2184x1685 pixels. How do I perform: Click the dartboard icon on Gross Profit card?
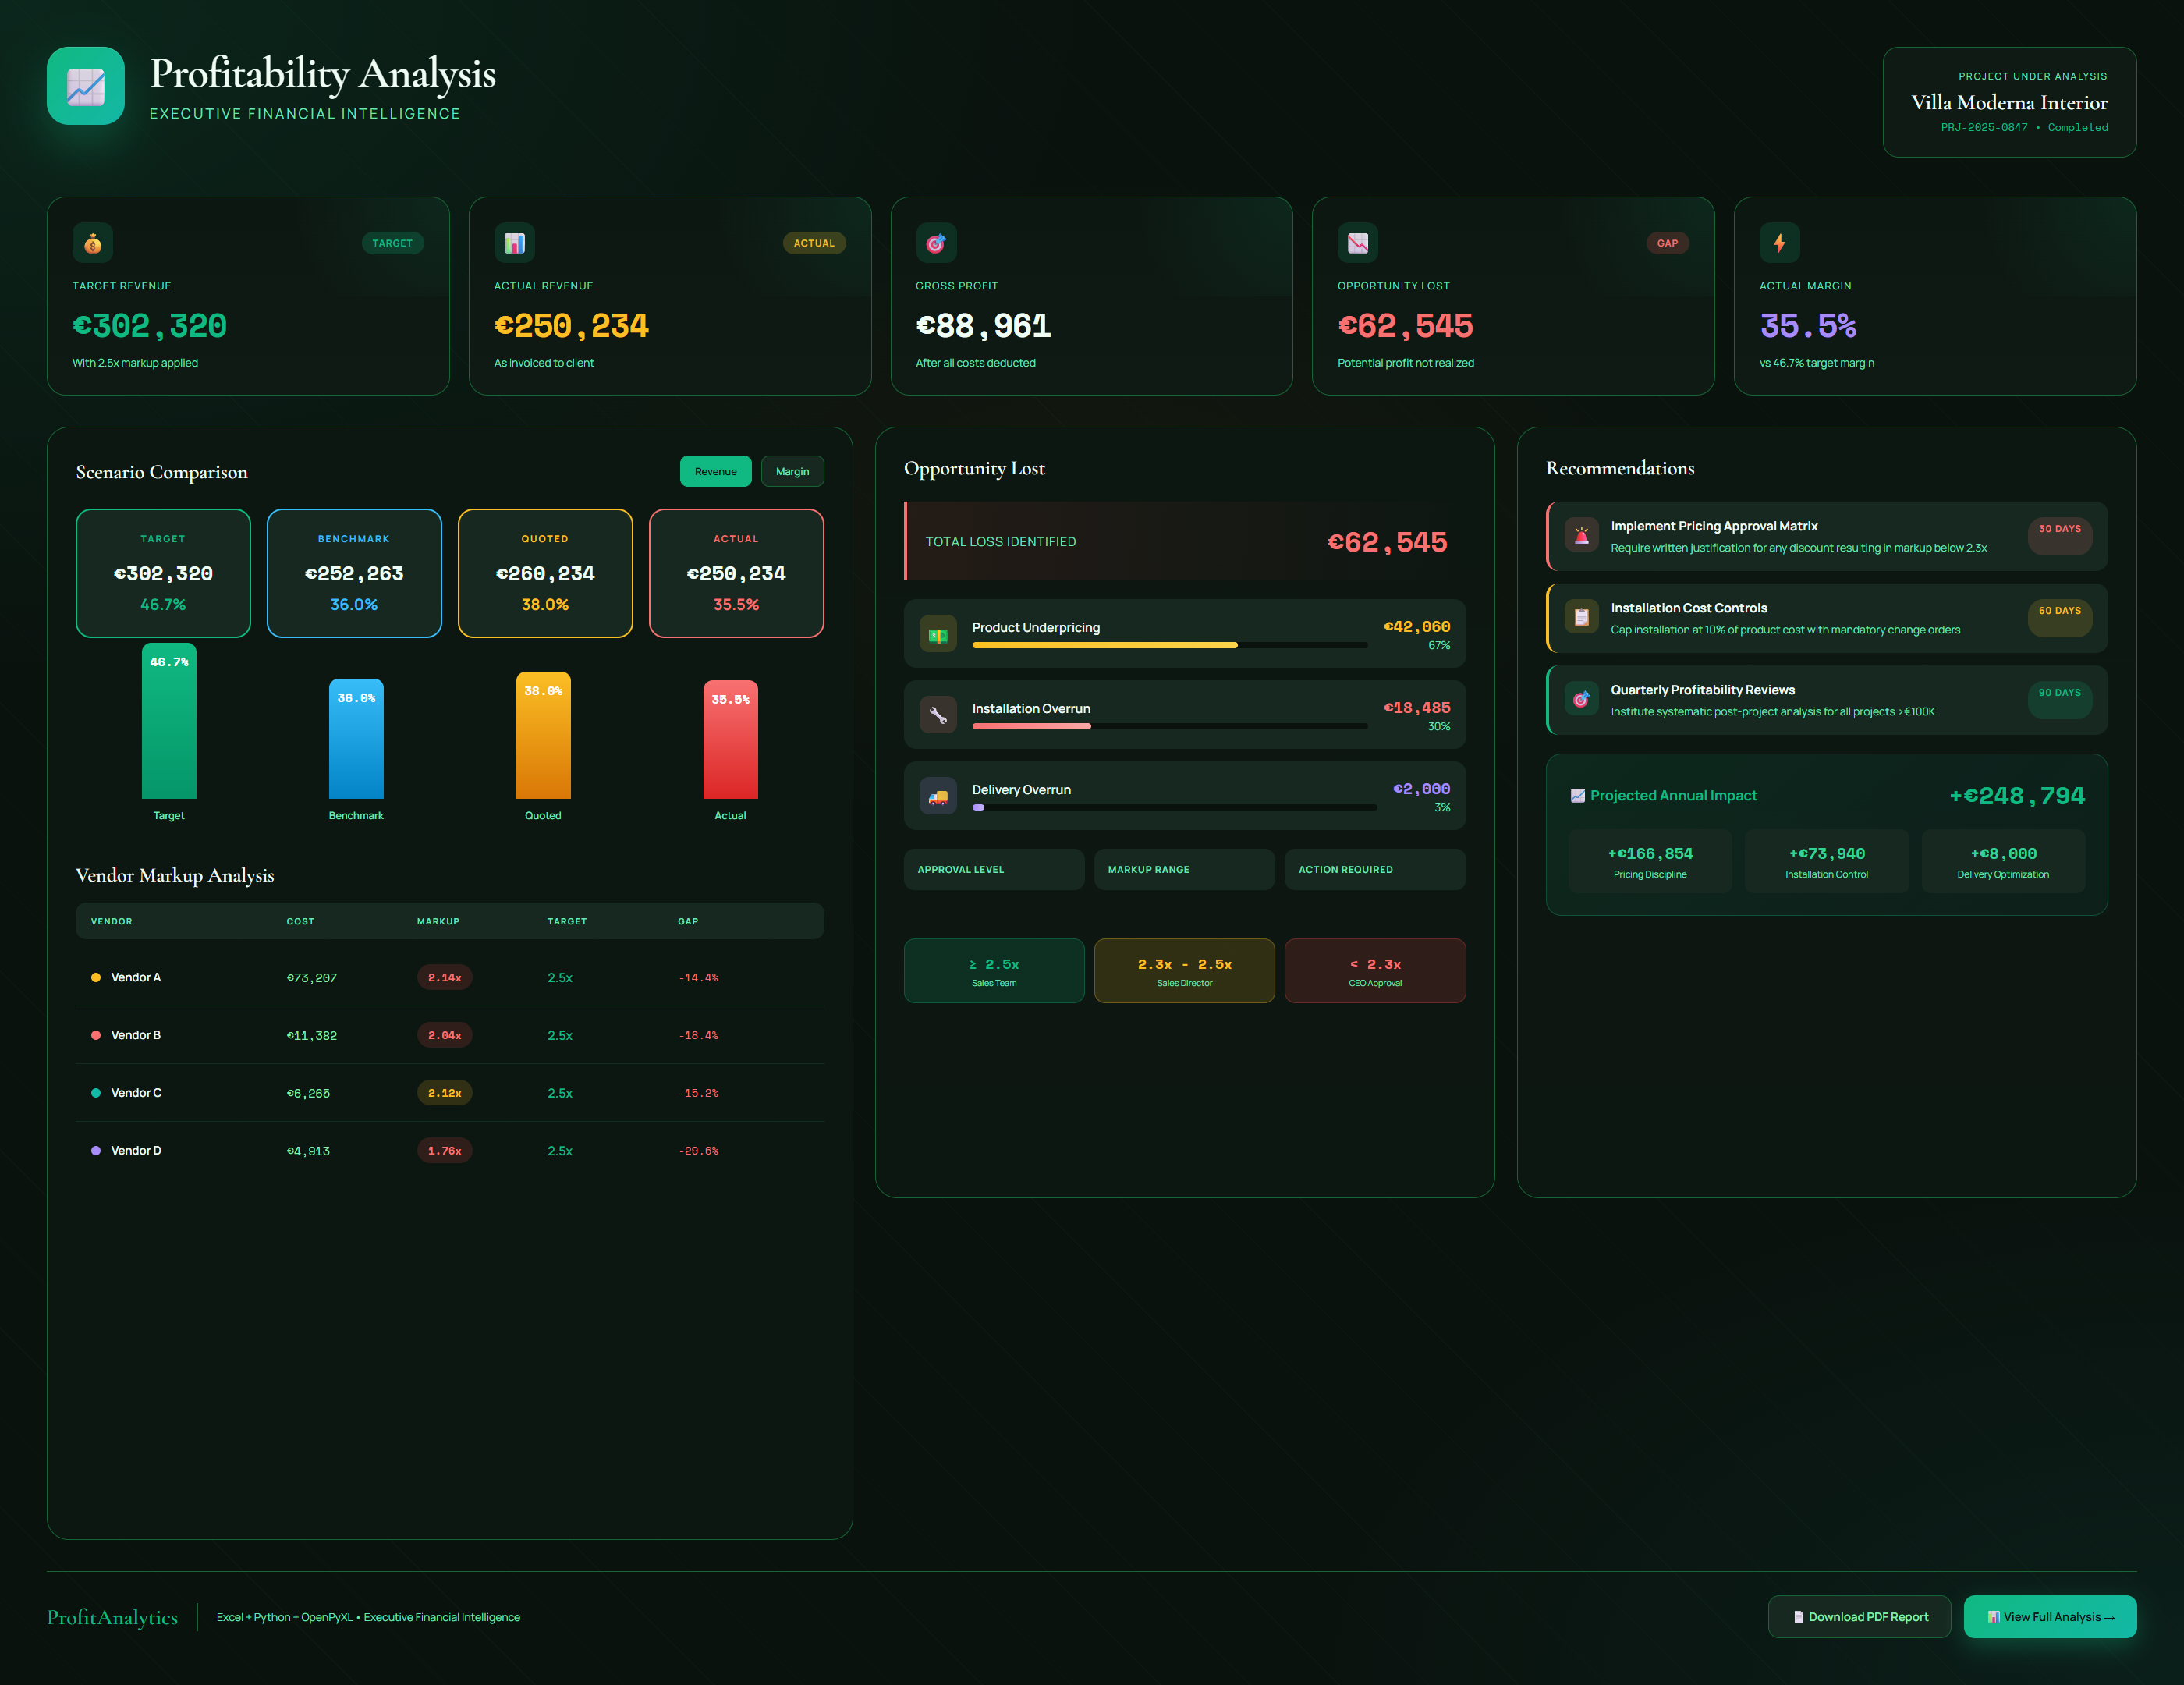pyautogui.click(x=936, y=242)
